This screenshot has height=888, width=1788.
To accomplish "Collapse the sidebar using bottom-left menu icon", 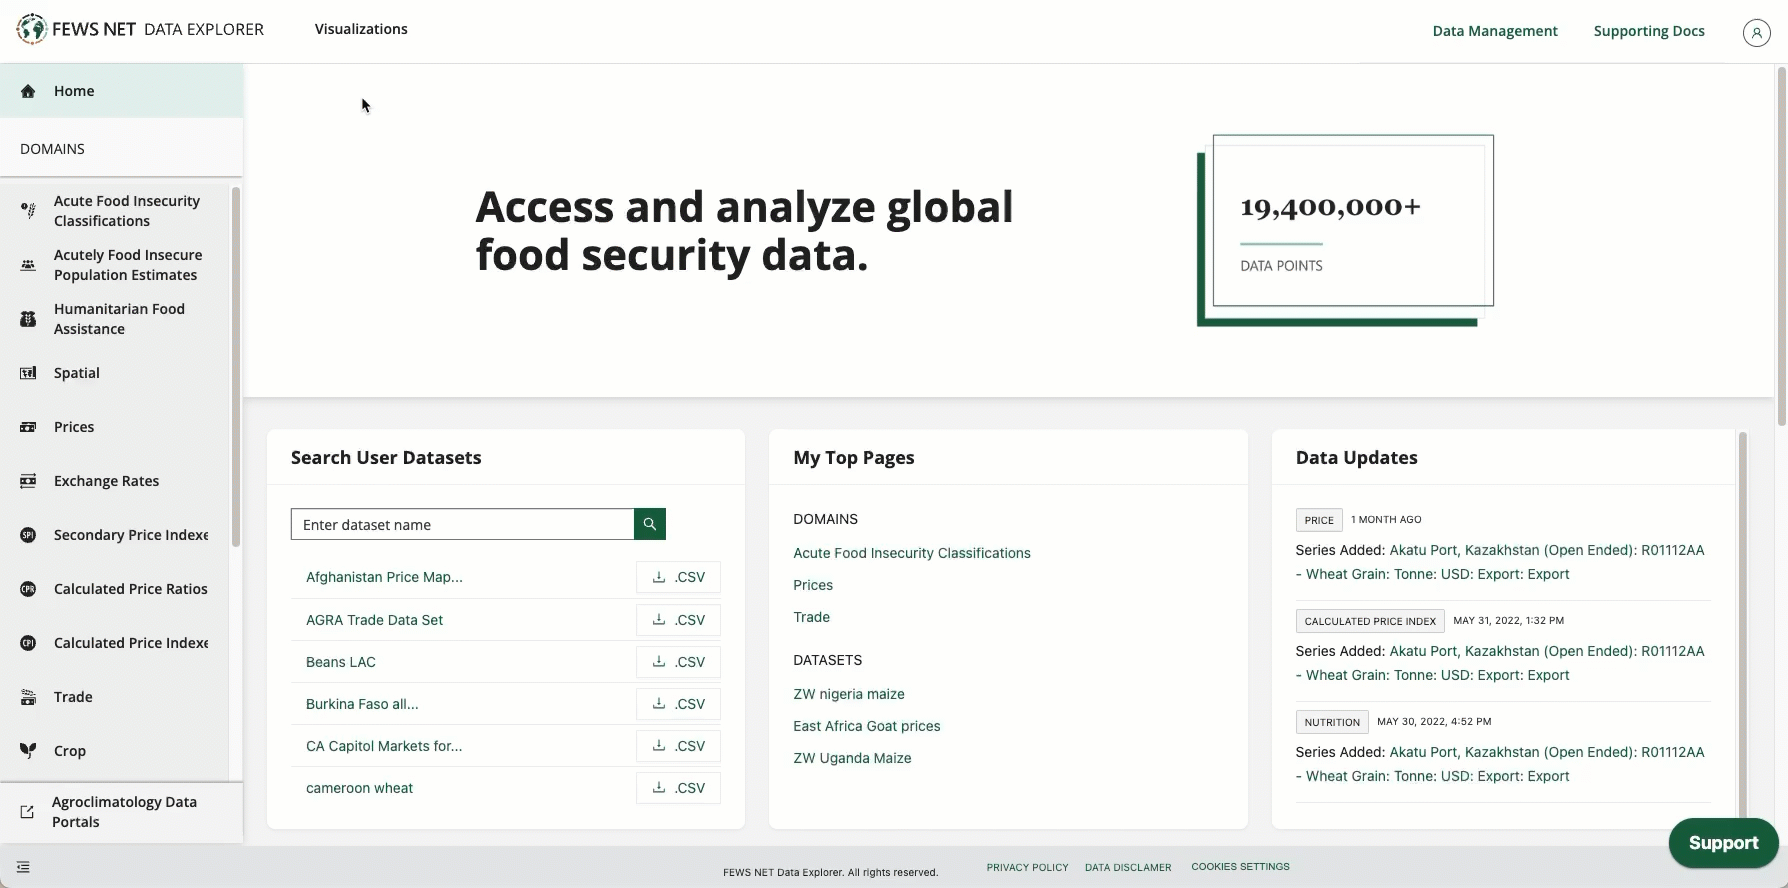I will [x=23, y=867].
